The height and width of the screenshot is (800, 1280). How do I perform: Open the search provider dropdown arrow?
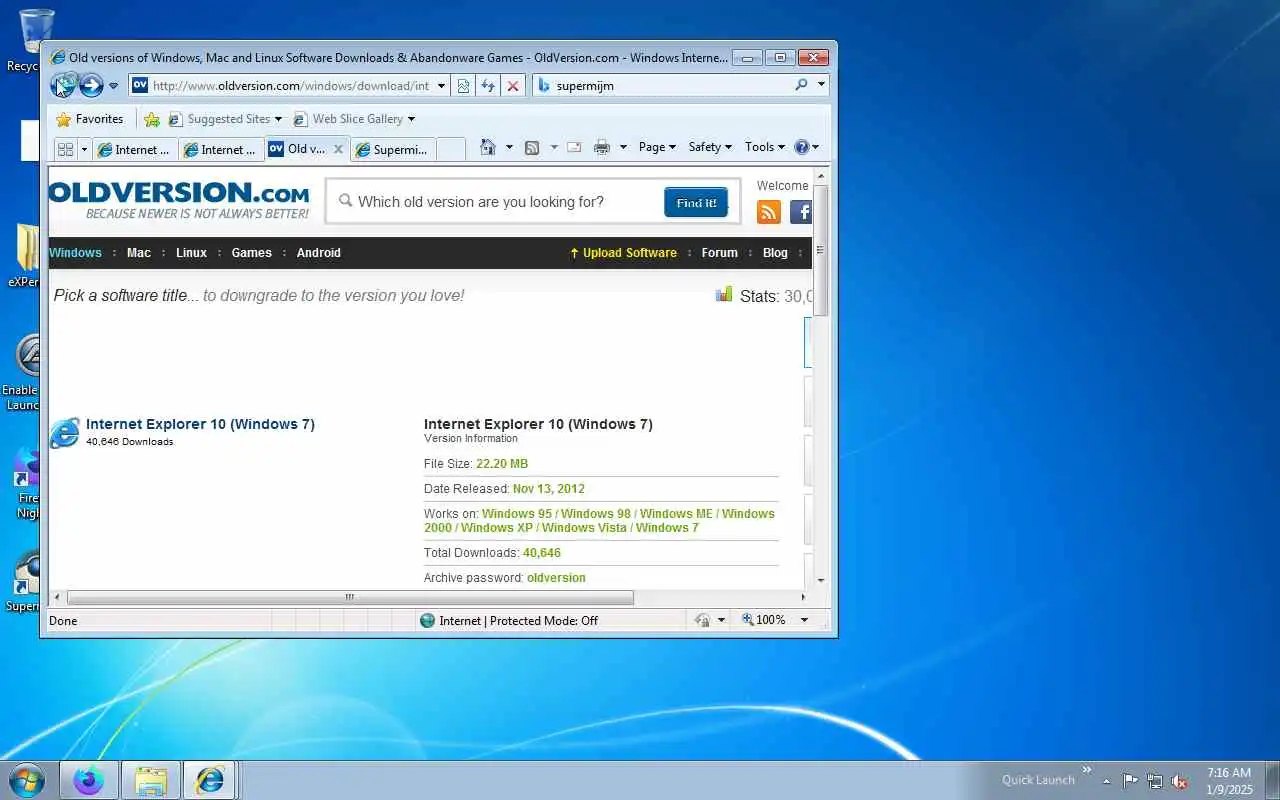[821, 86]
